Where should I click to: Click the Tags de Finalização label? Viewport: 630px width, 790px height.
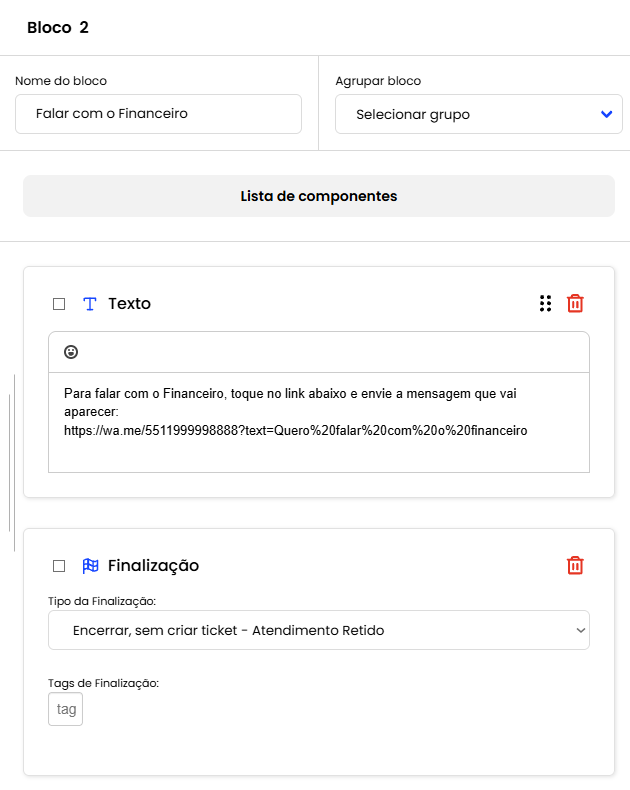pyautogui.click(x=103, y=683)
